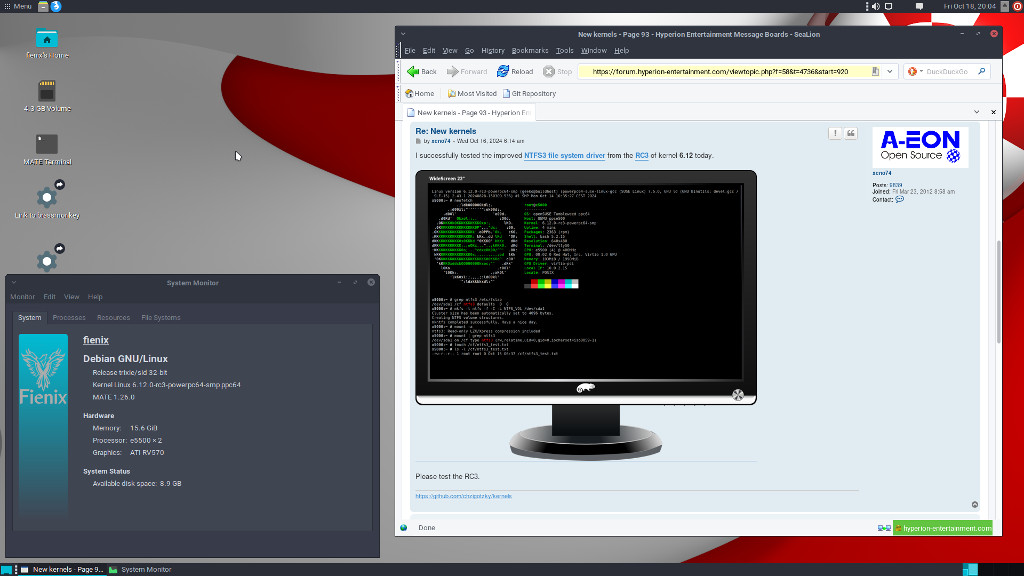Open the address bar history dropdown
The width and height of the screenshot is (1024, 576).
(x=889, y=71)
